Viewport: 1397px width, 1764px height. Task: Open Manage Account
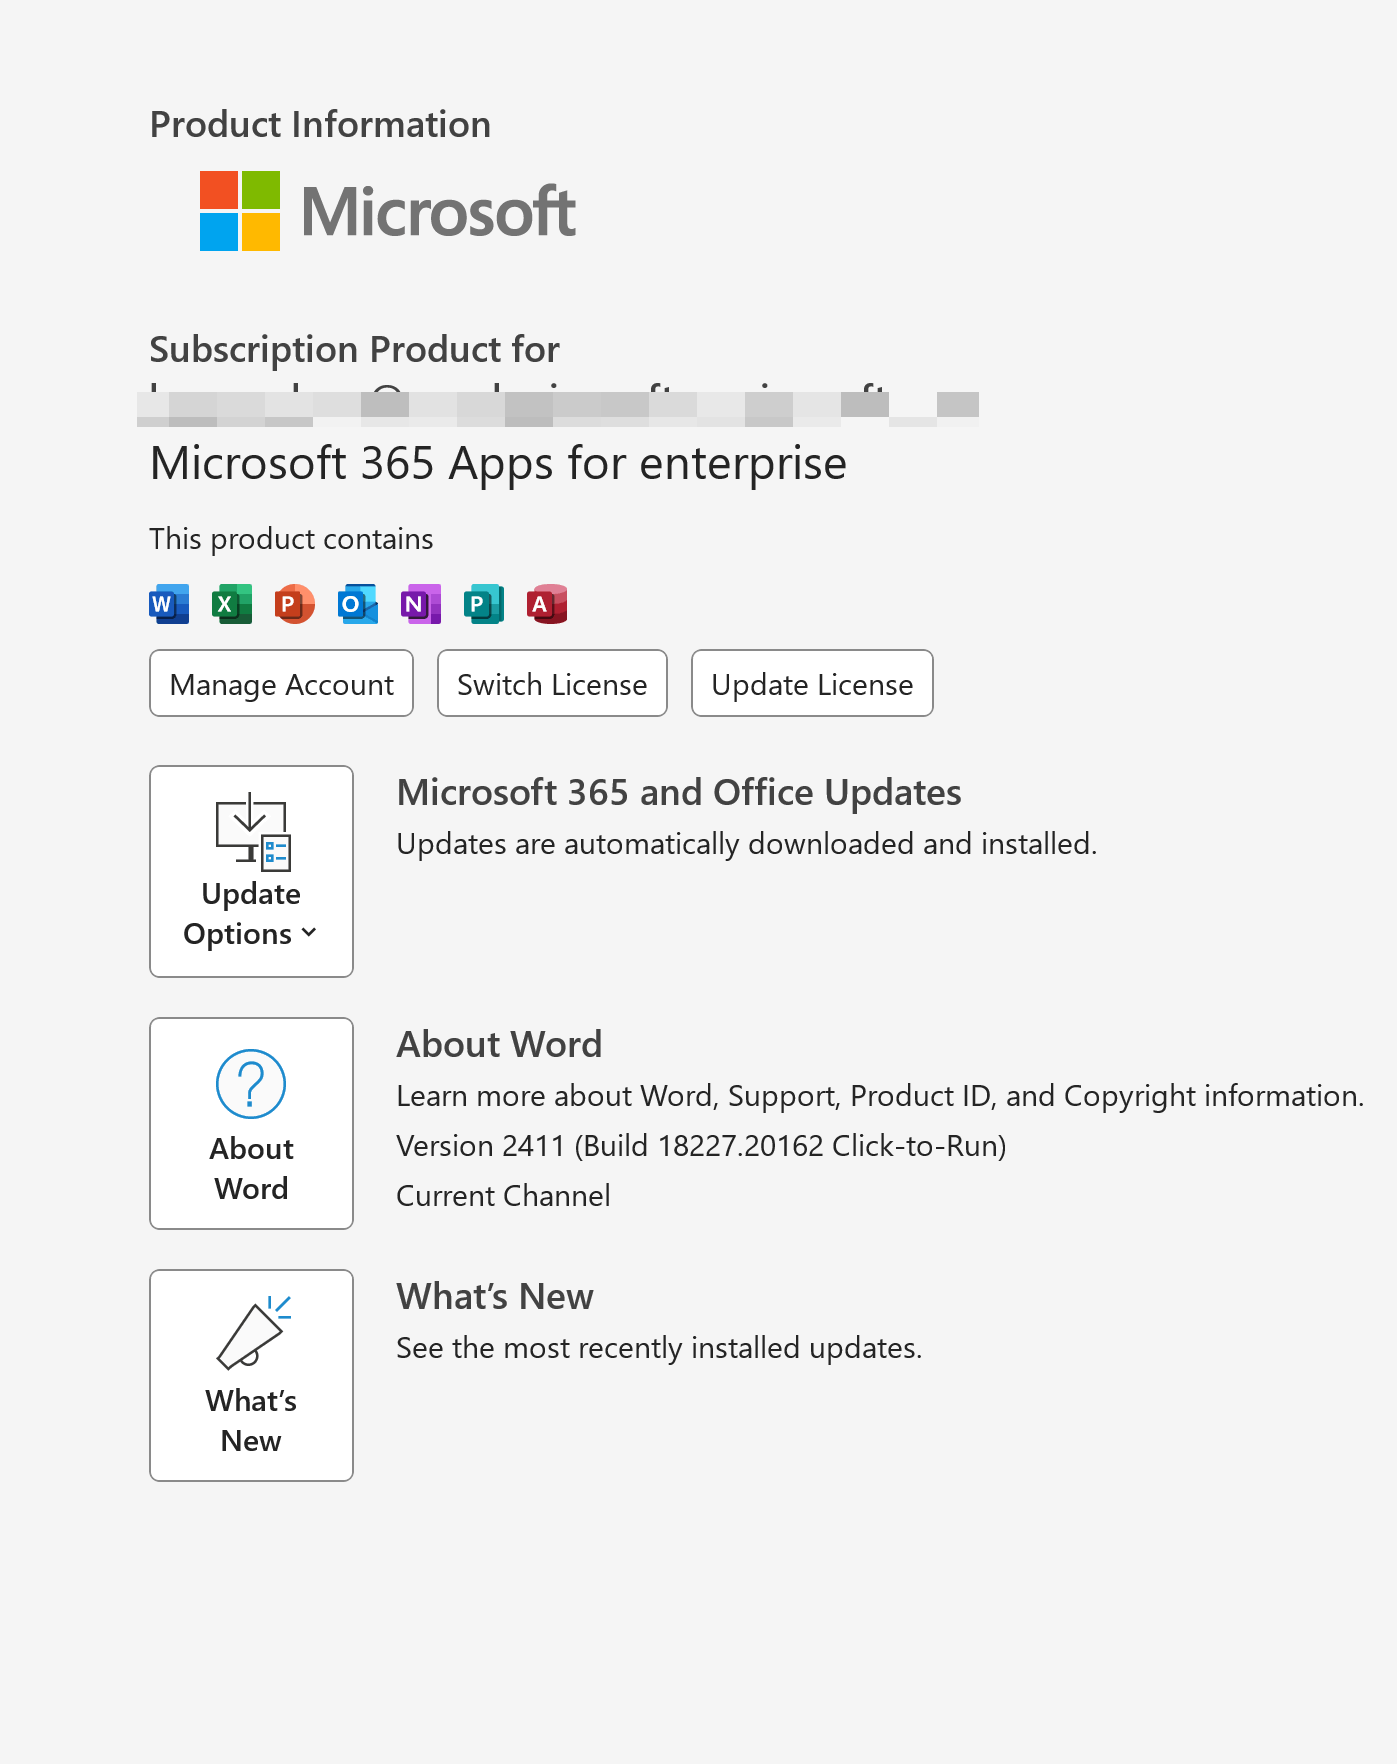tap(281, 683)
